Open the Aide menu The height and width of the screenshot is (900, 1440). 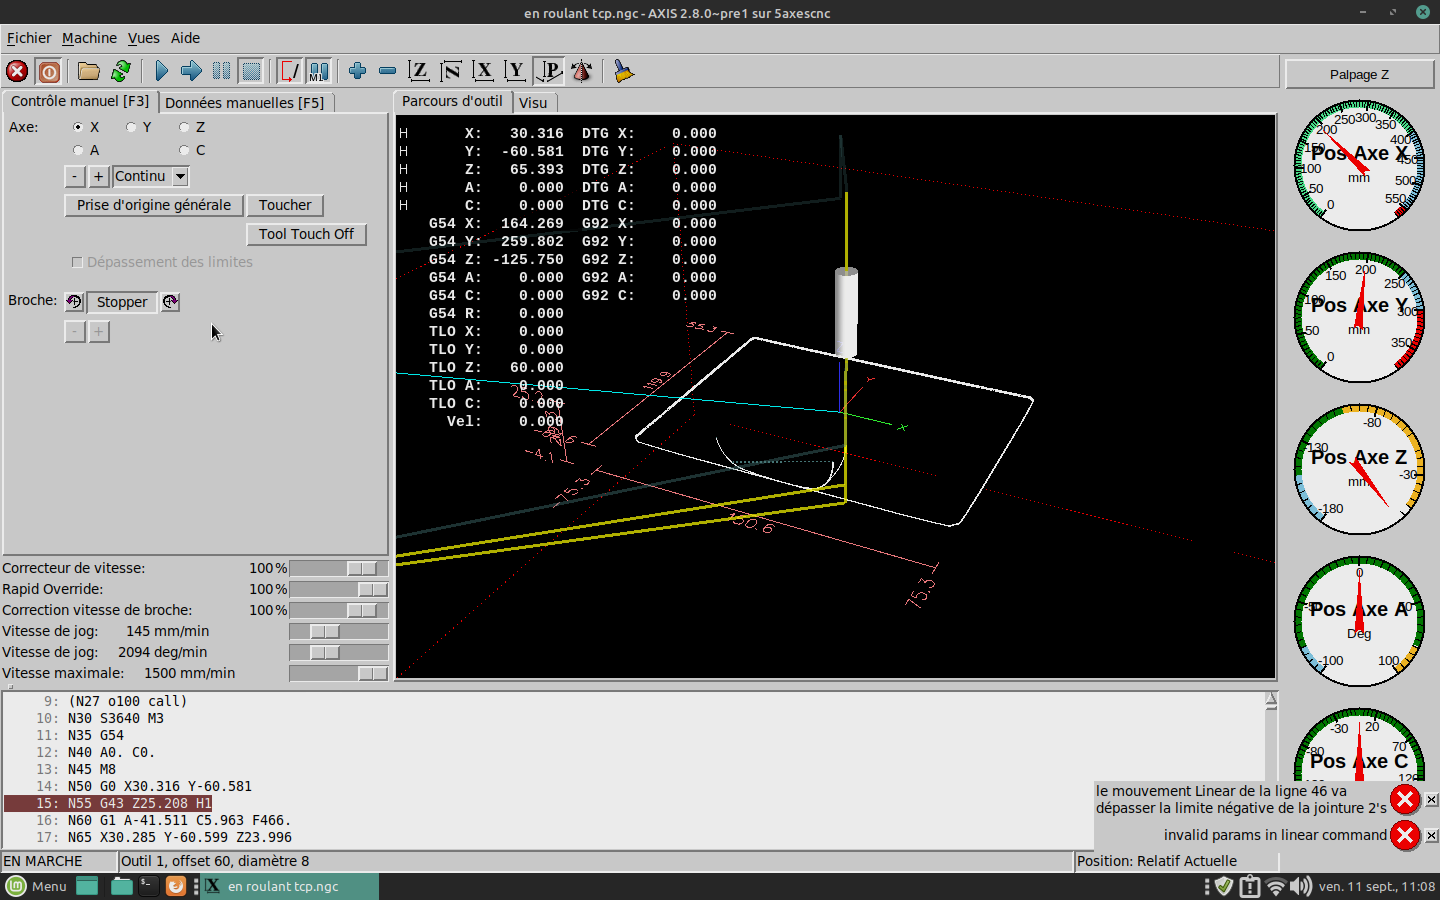(185, 38)
